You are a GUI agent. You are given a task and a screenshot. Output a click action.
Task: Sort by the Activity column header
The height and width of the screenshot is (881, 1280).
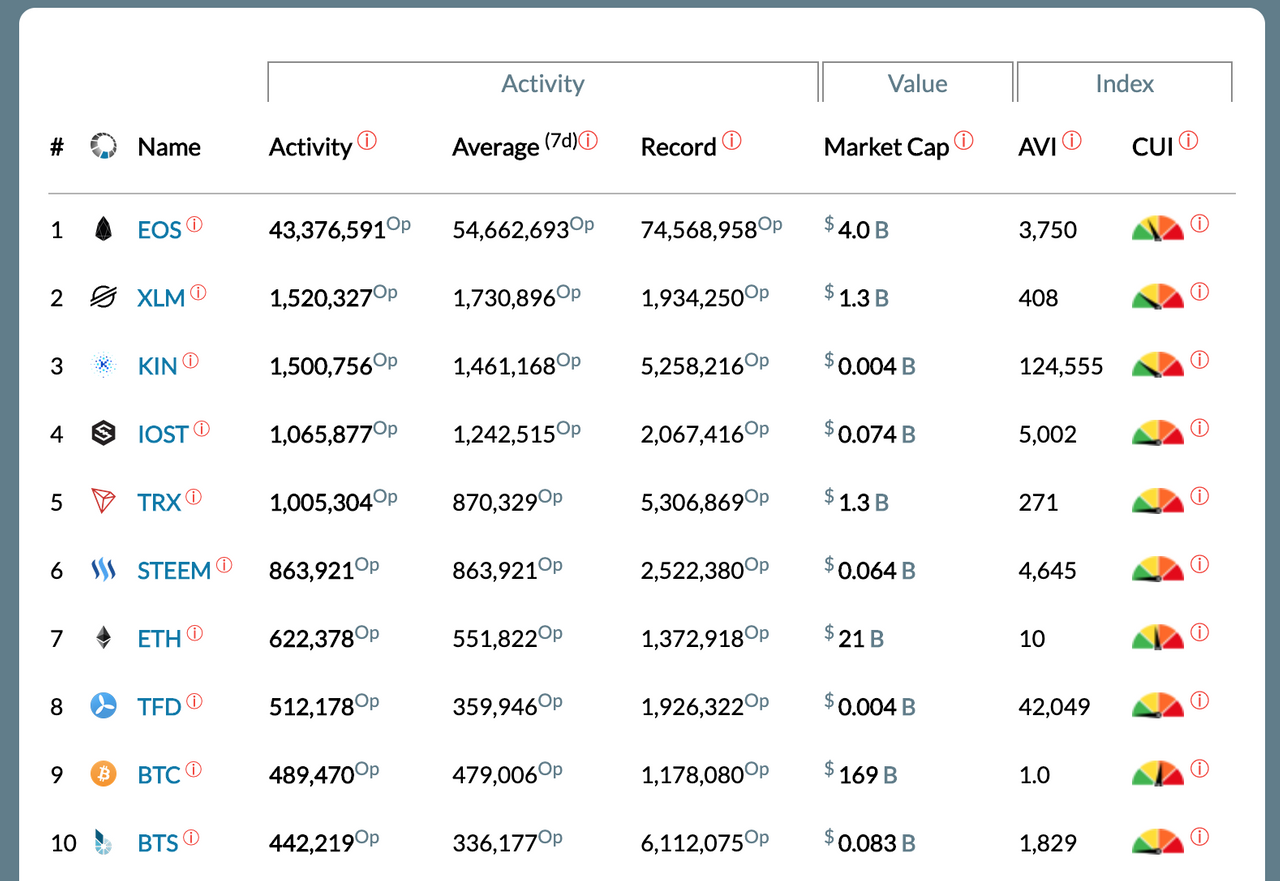[x=310, y=147]
